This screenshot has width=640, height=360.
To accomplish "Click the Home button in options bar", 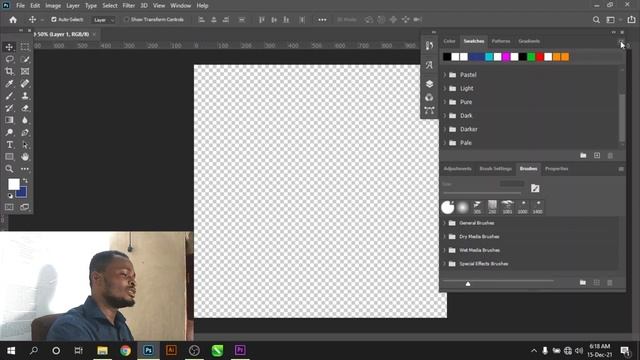I will (13, 20).
